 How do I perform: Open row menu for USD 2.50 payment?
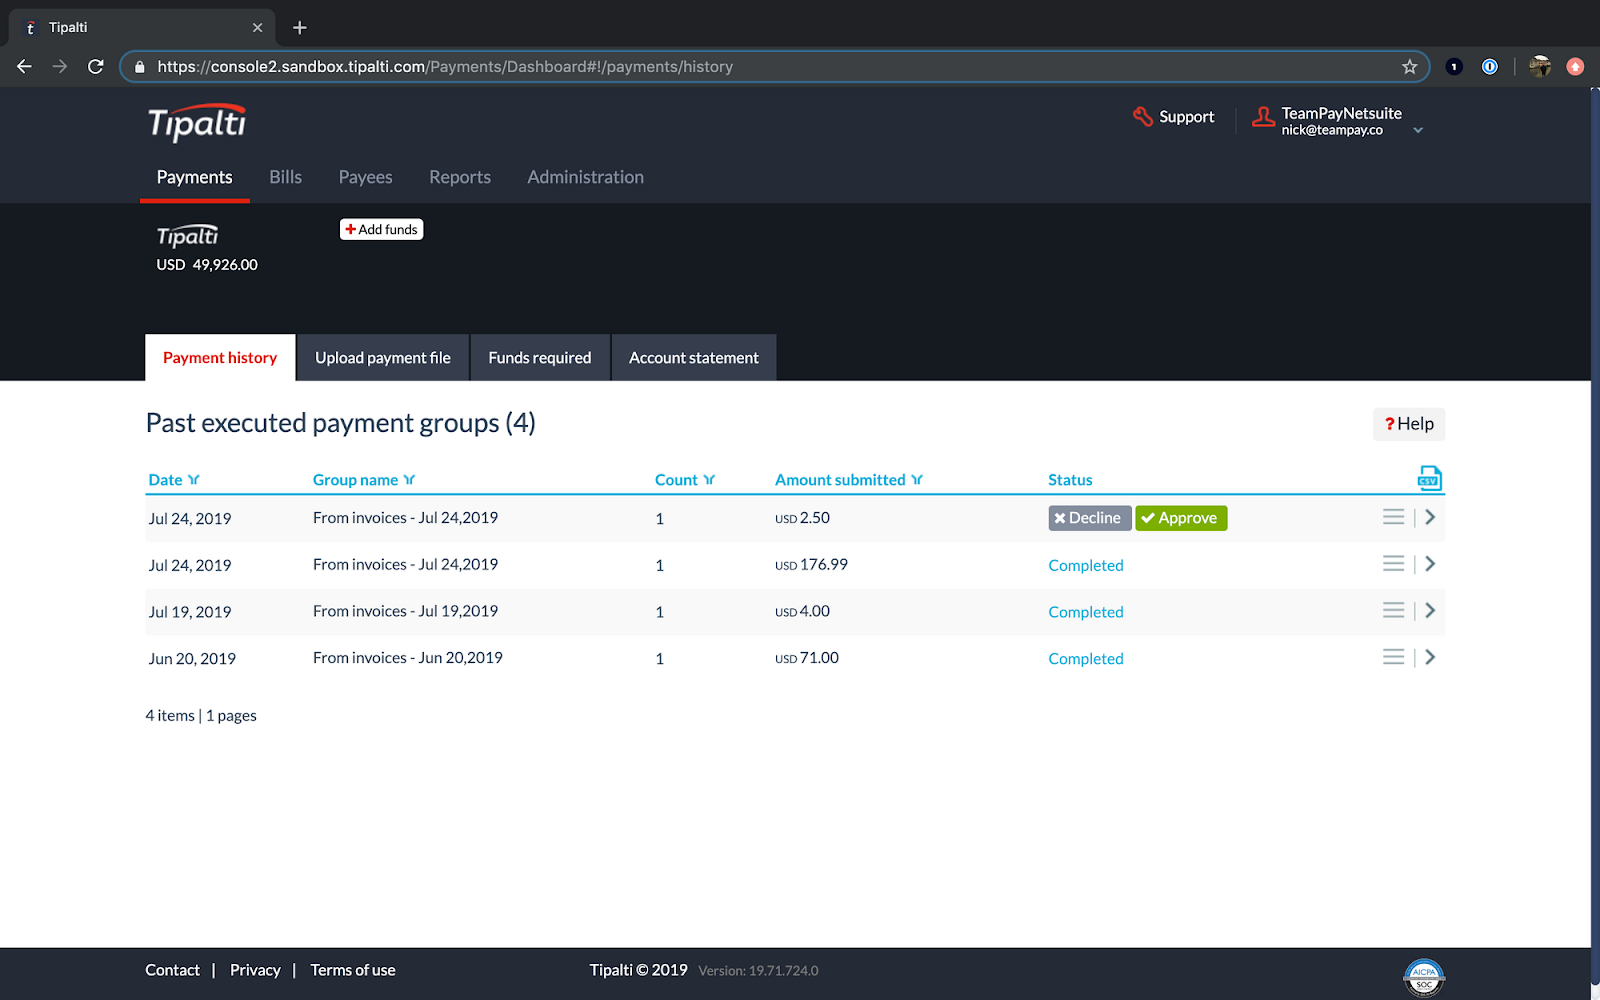(x=1393, y=517)
